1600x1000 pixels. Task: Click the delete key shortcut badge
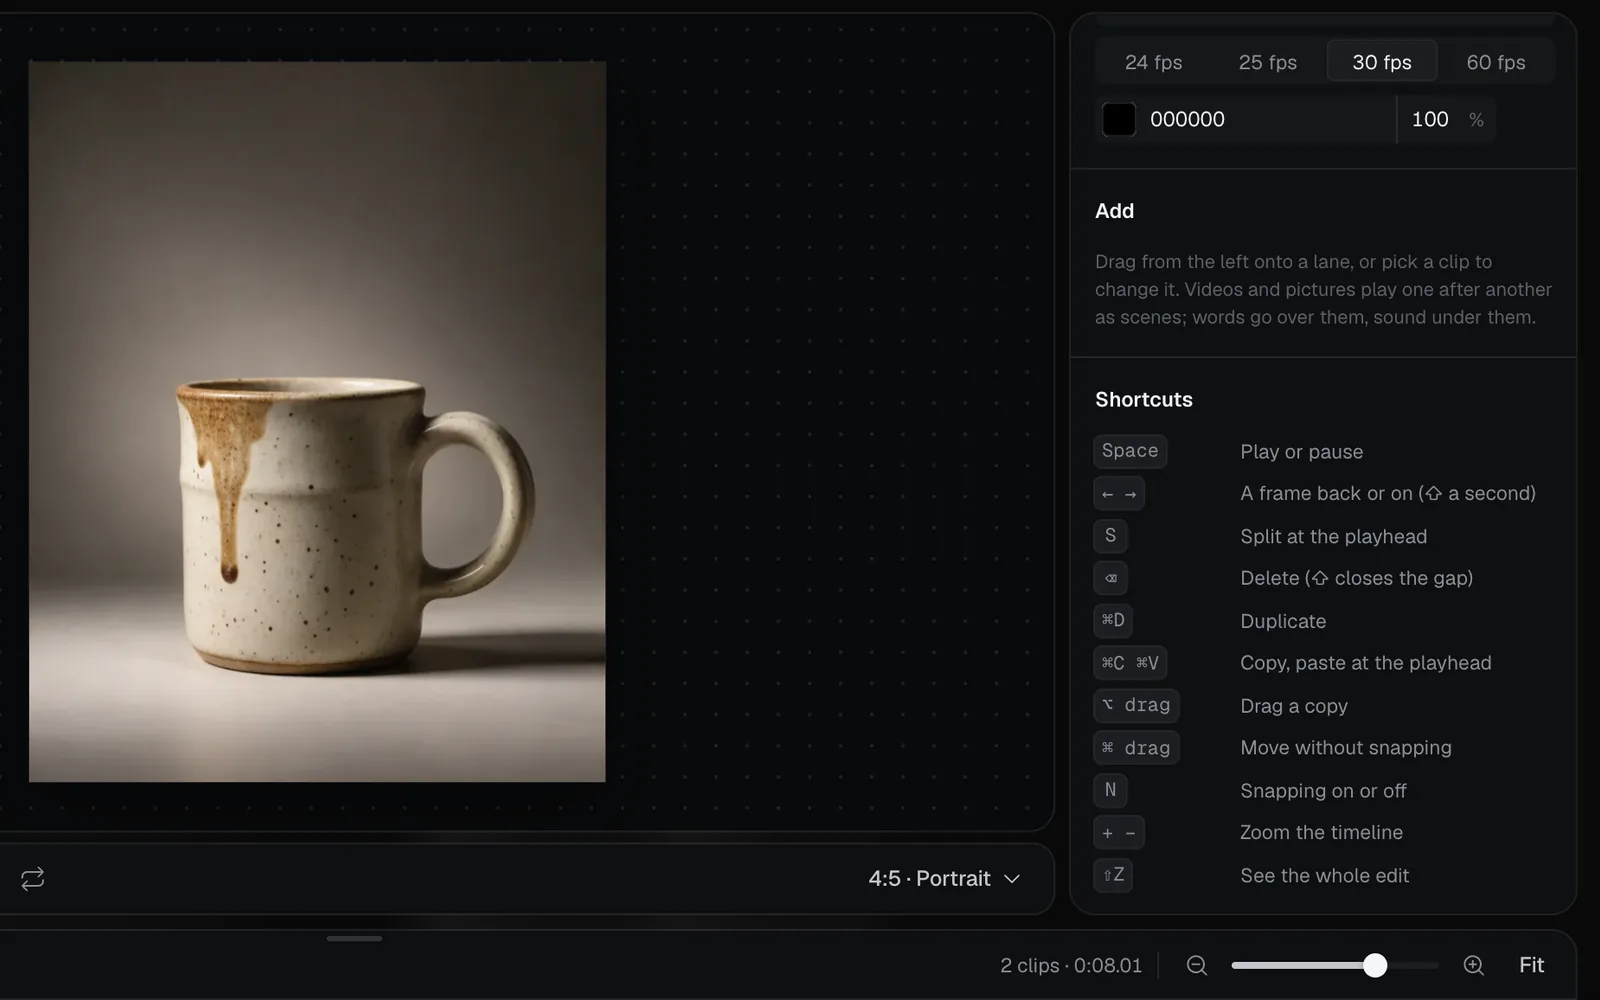point(1110,578)
